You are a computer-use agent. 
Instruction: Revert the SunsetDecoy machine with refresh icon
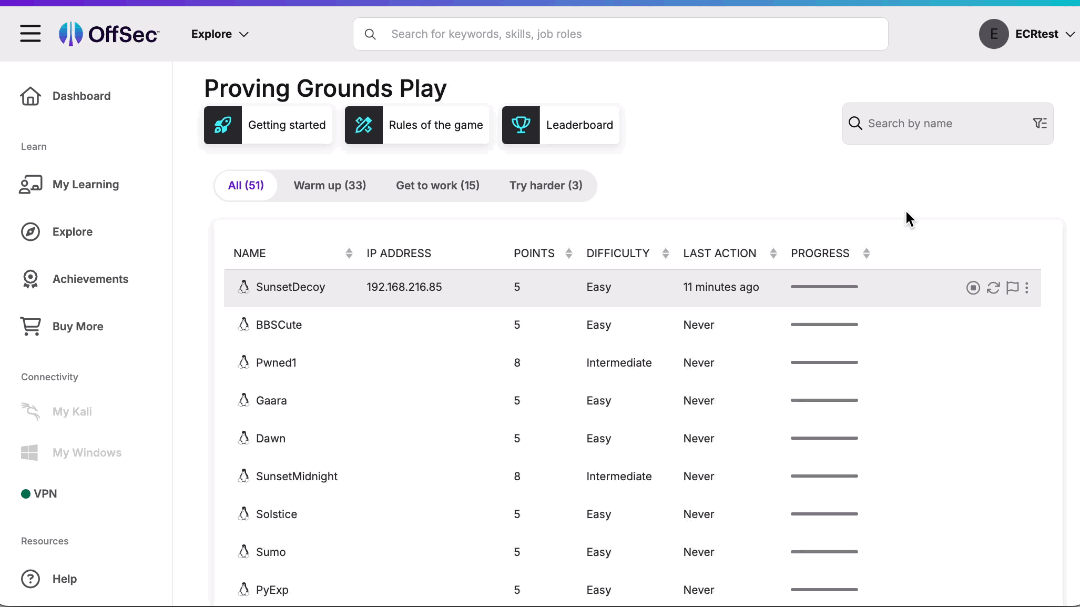[993, 288]
